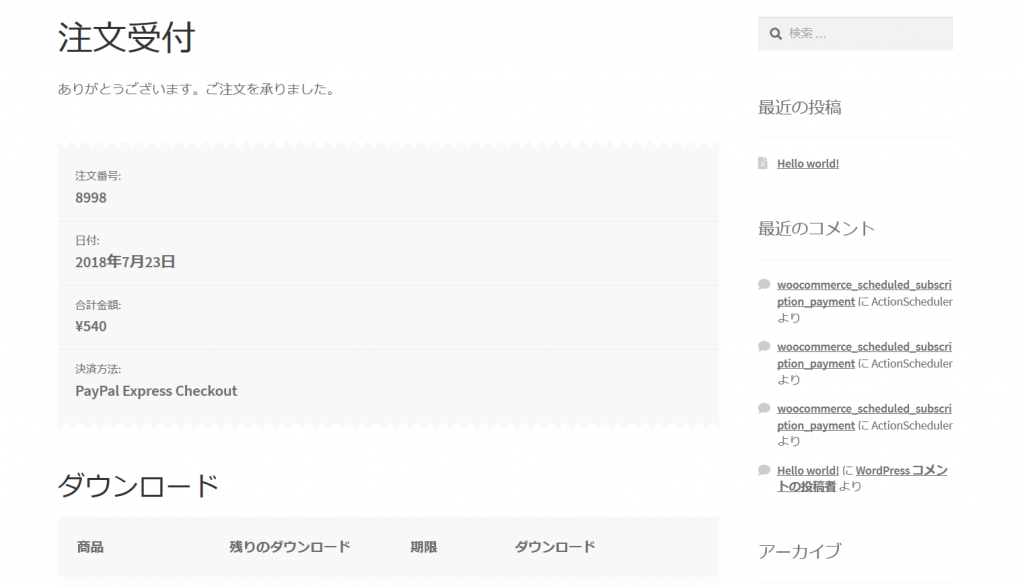Open Hello world! under 最近の投稿
Viewport: 1024px width, 587px height.
(x=807, y=164)
